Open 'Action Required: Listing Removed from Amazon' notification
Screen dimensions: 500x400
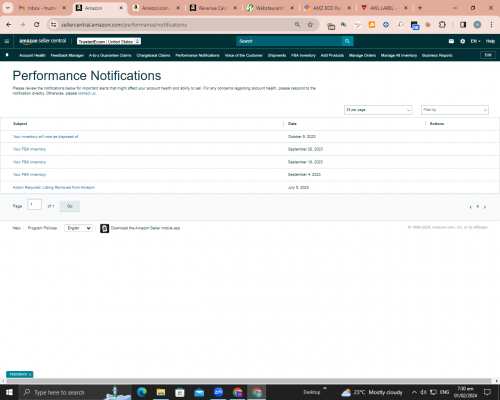pos(54,187)
